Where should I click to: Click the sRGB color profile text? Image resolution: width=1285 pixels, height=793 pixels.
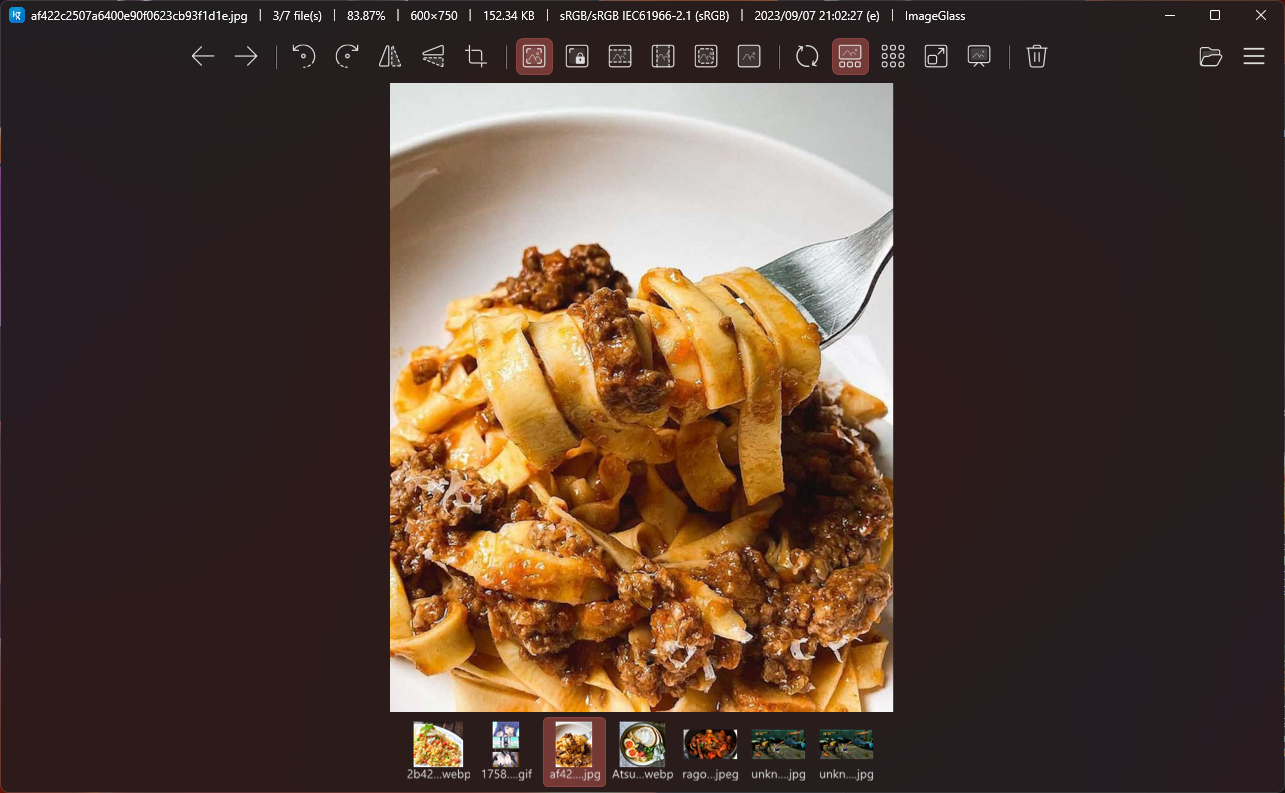point(644,16)
